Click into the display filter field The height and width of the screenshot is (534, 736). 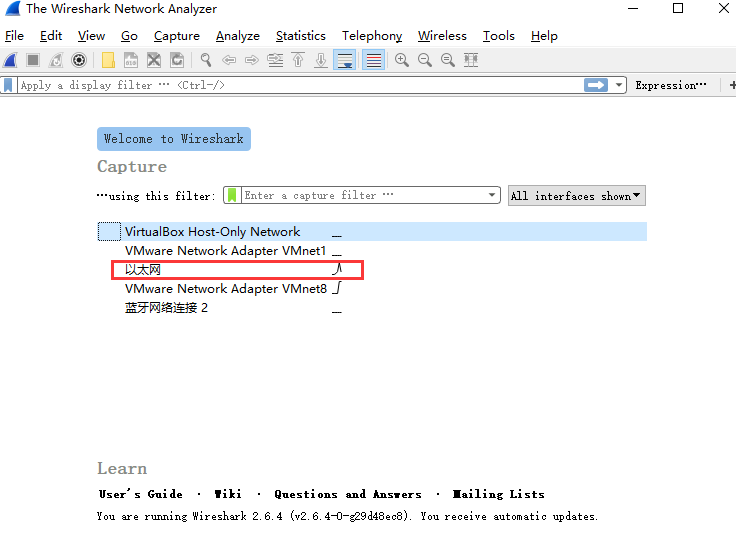click(300, 85)
